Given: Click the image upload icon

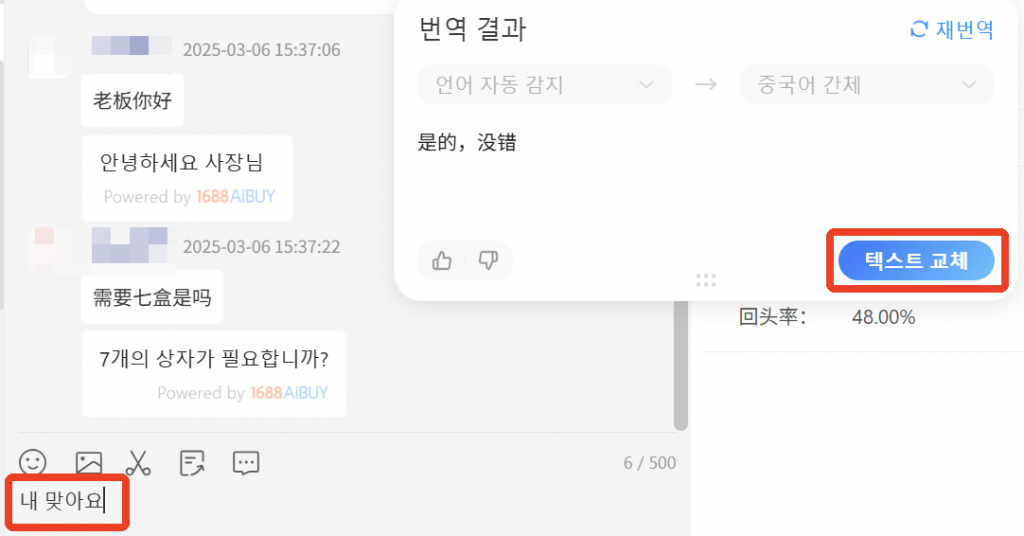Looking at the screenshot, I should click(x=88, y=463).
